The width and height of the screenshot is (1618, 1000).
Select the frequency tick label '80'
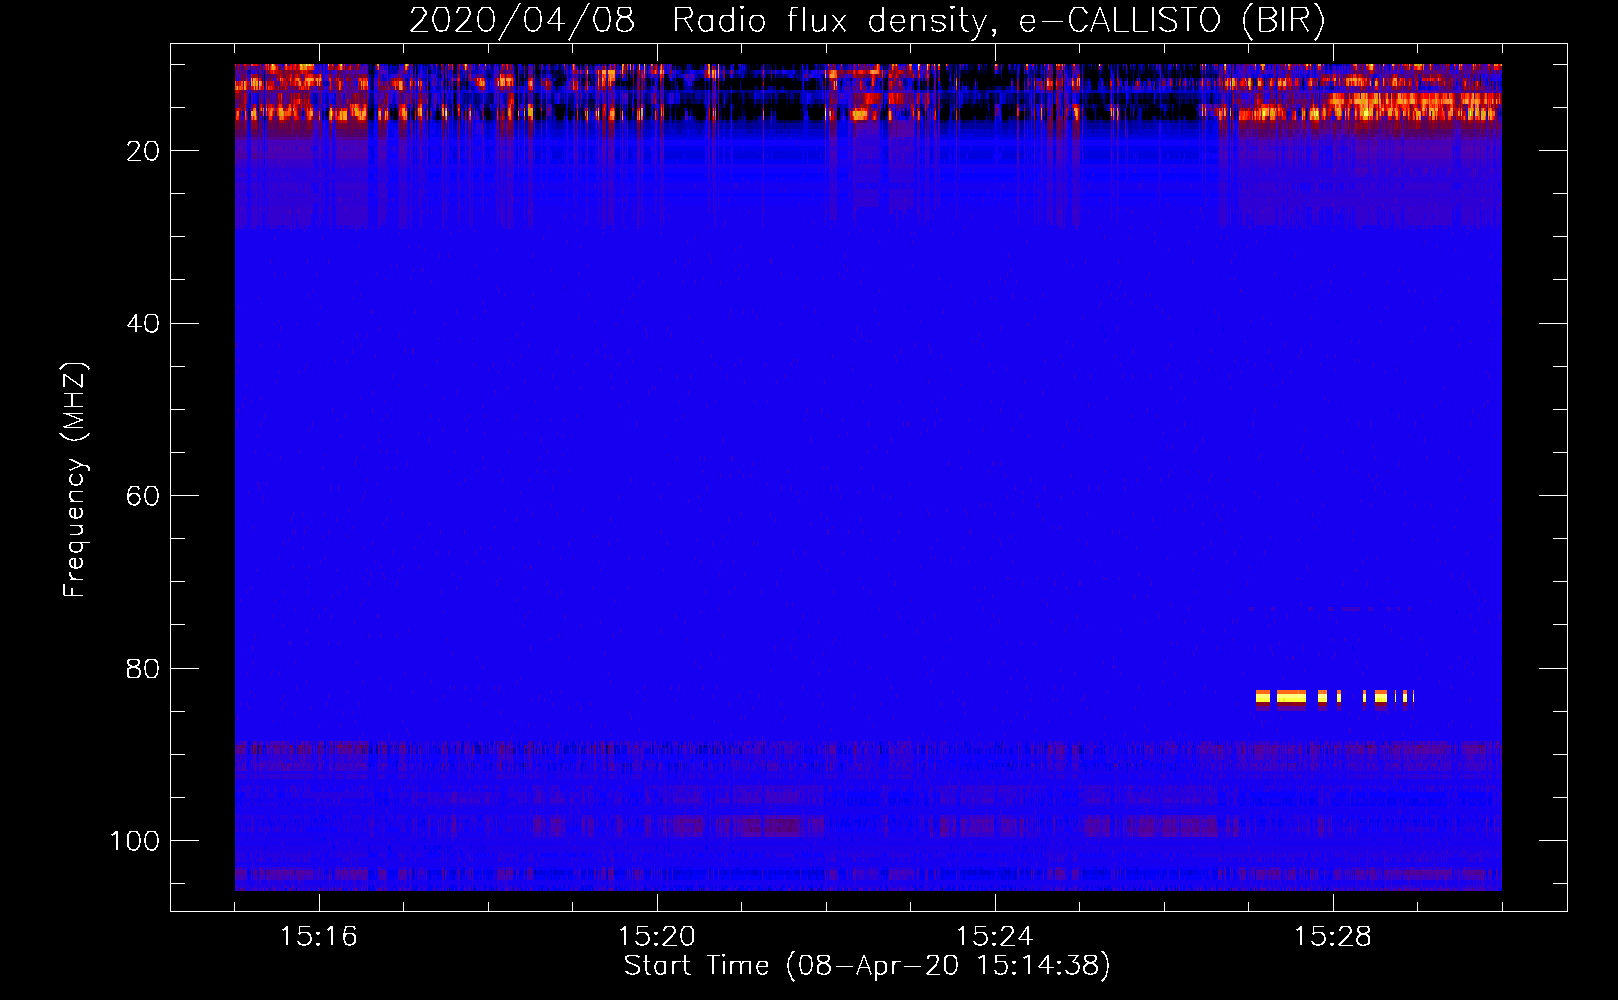[x=143, y=669]
